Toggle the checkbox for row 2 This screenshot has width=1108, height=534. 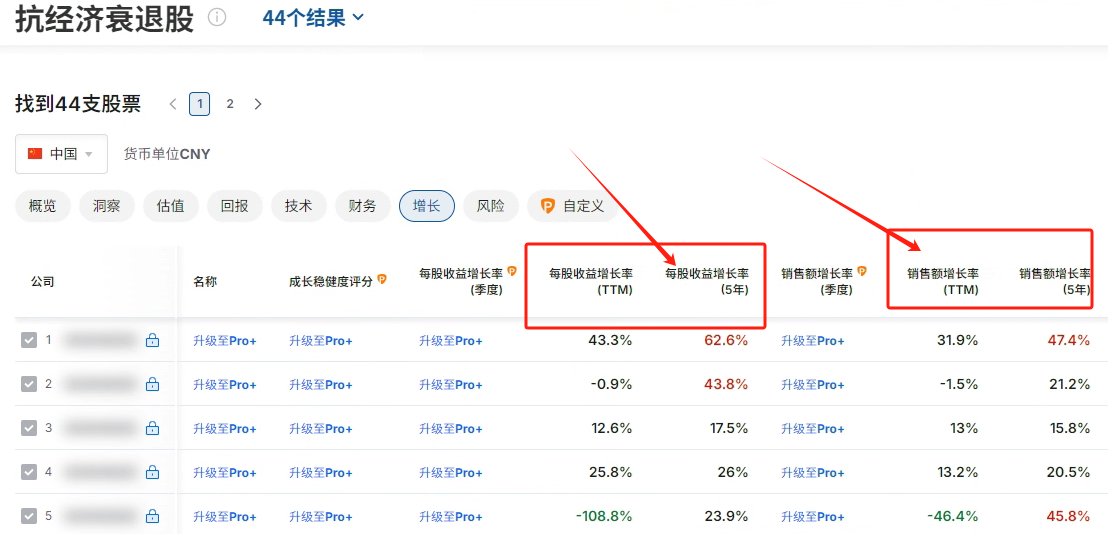pyautogui.click(x=29, y=384)
